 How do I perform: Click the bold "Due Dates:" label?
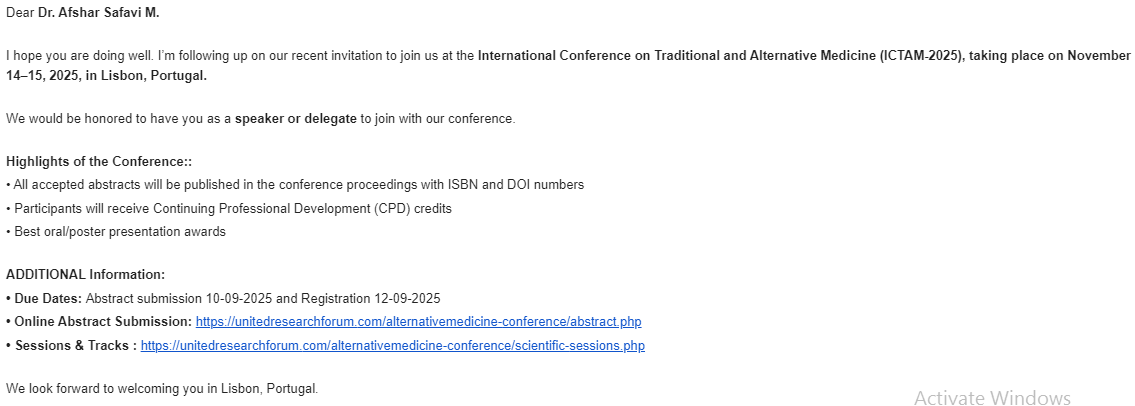click(47, 298)
